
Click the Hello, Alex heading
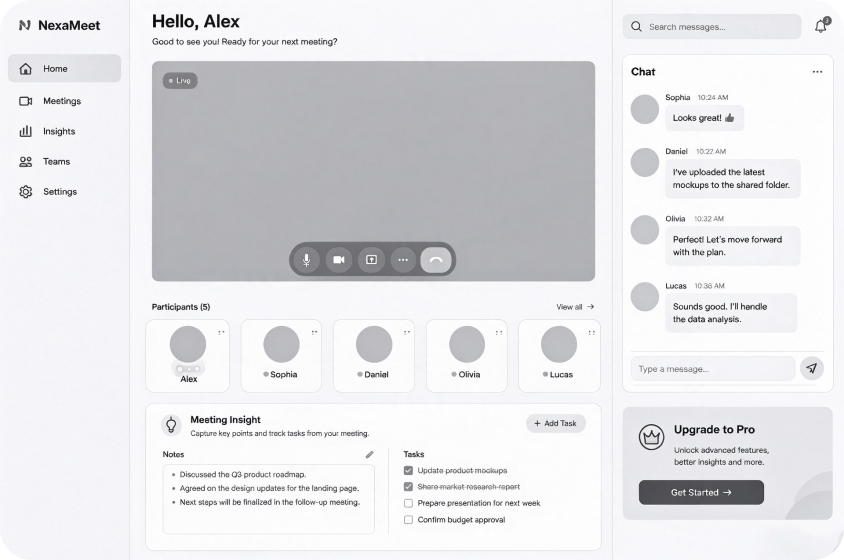click(196, 22)
